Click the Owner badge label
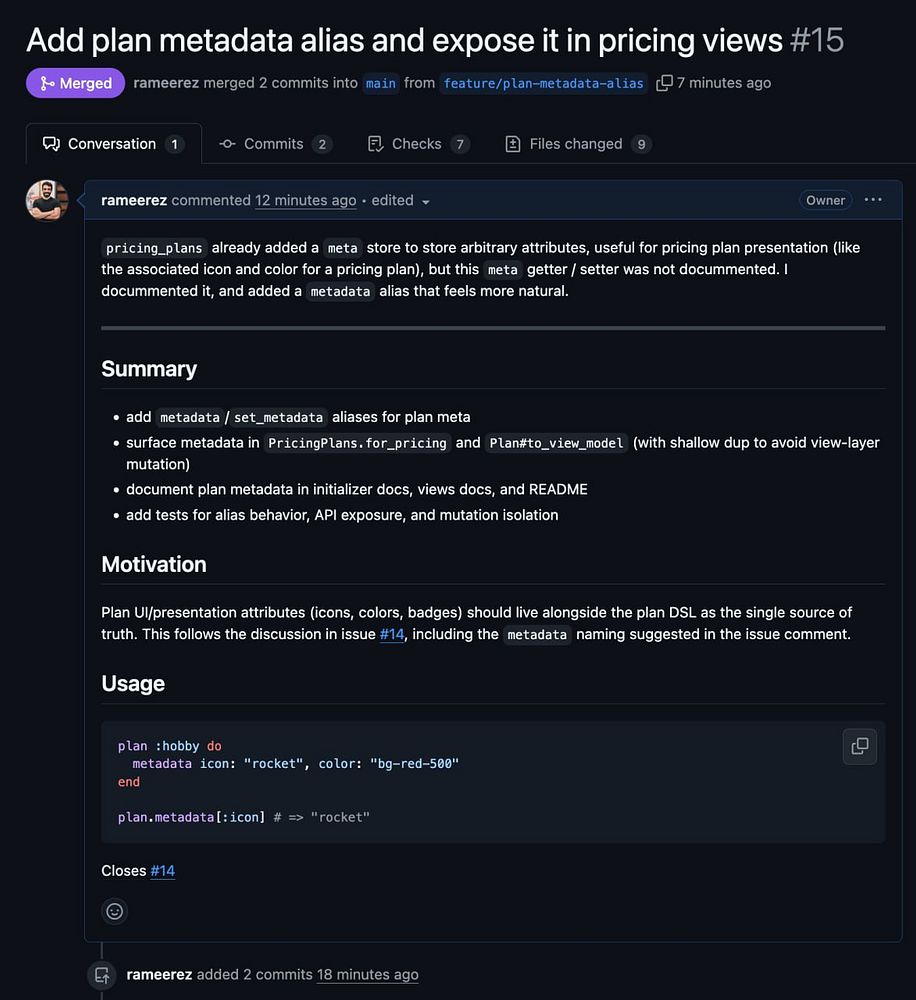Screen dimensions: 916x1000 point(825,200)
